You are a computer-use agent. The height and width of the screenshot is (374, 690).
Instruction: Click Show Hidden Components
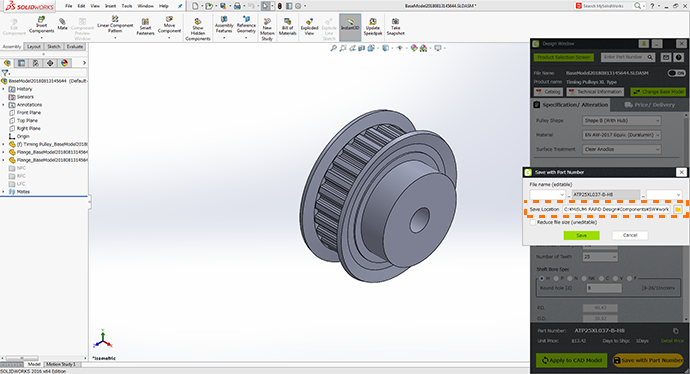pyautogui.click(x=198, y=29)
